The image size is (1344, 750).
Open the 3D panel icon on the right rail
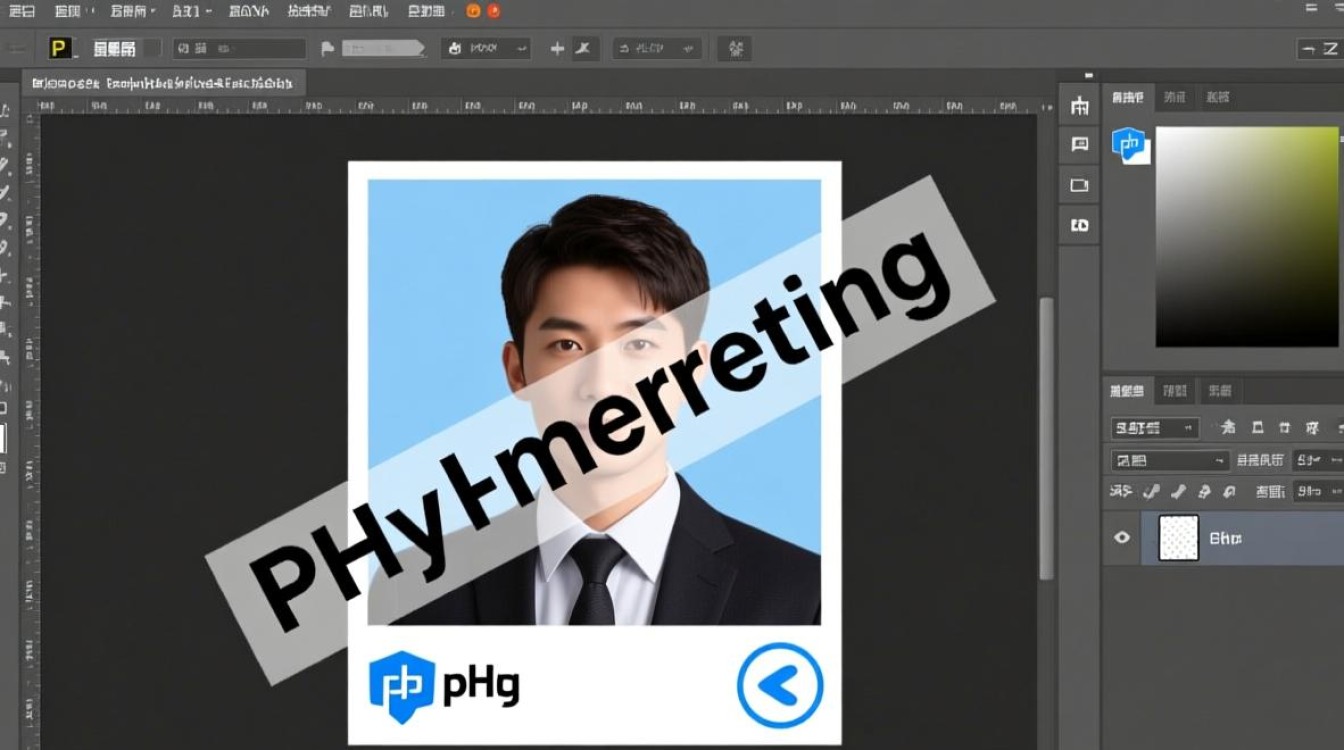1079,226
